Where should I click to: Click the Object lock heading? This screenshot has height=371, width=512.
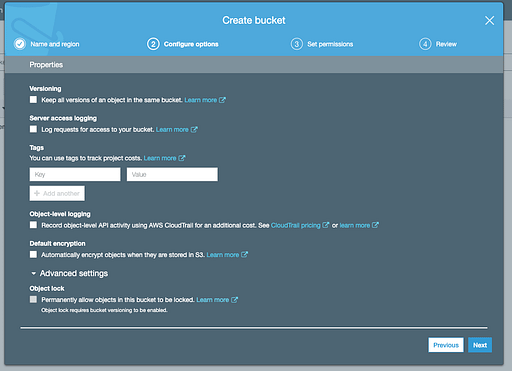pos(47,288)
